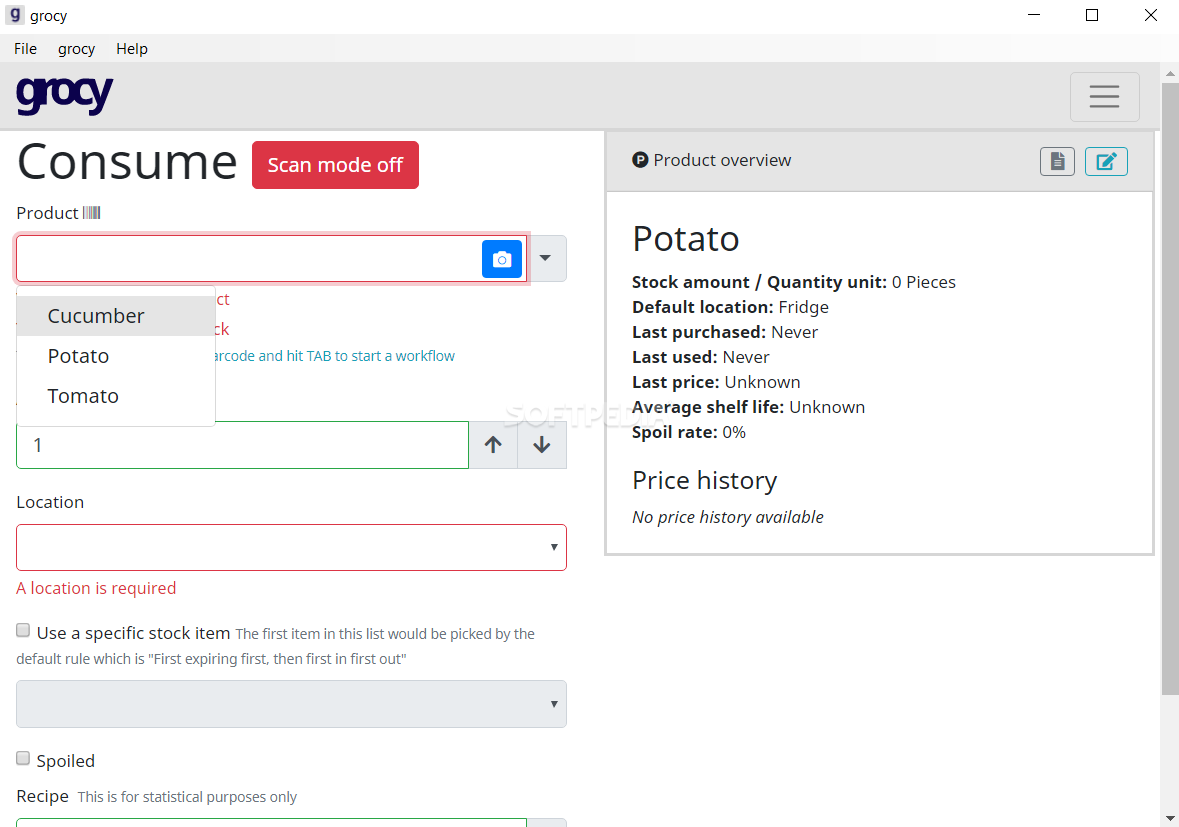The width and height of the screenshot is (1179, 827).
Task: Click the camera barcode scan button
Action: (x=502, y=259)
